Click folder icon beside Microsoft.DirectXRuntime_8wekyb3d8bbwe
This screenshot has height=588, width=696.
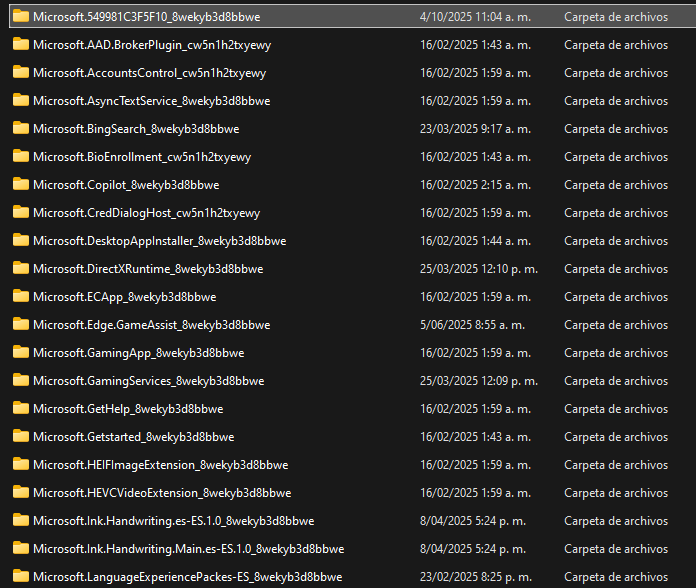click(20, 268)
